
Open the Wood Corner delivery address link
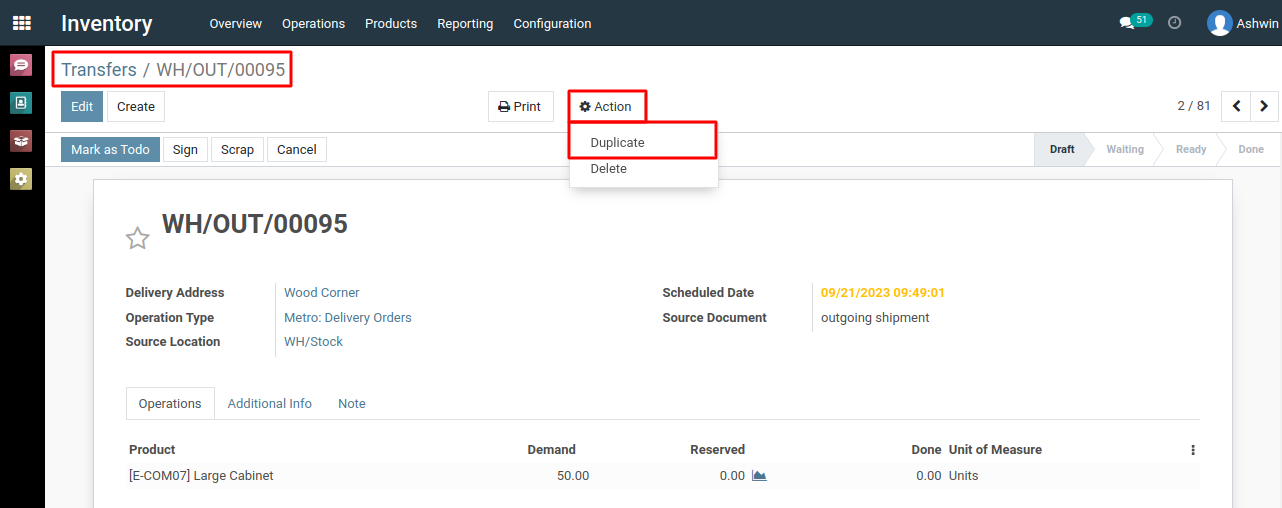322,293
